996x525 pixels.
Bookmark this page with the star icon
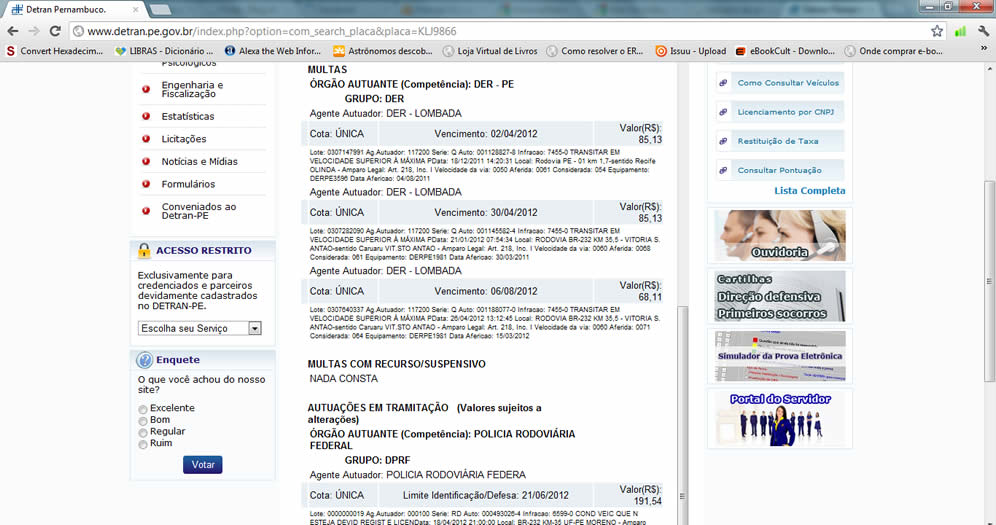[937, 31]
